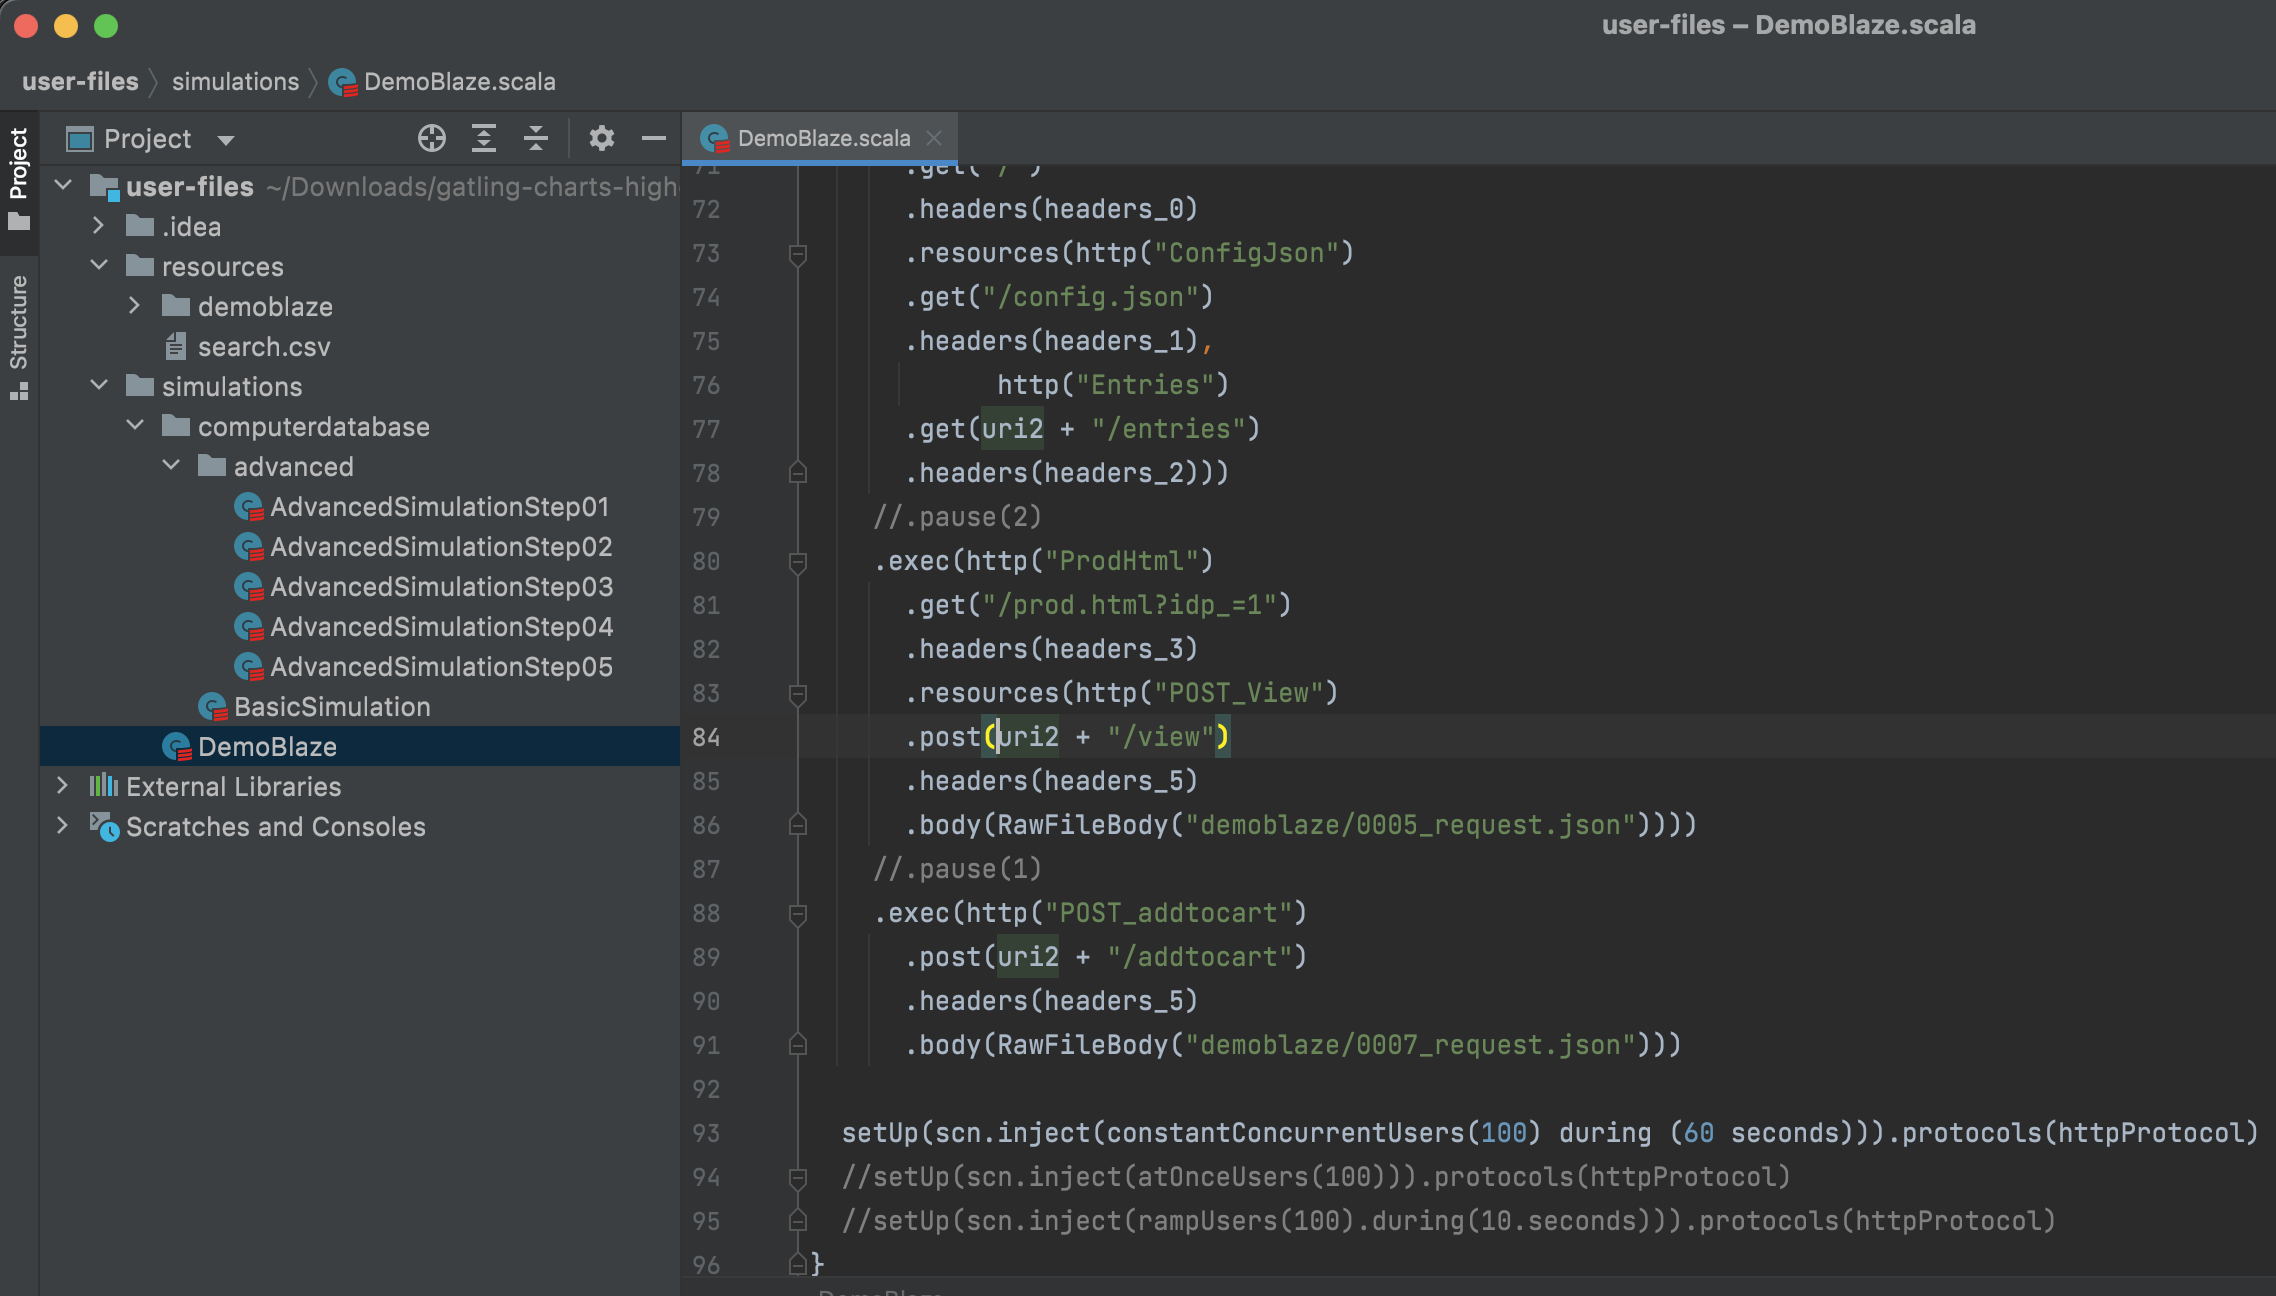Click the Scala file icon in the breadcrumb bar
Screen dimensions: 2276x1296
click(344, 81)
